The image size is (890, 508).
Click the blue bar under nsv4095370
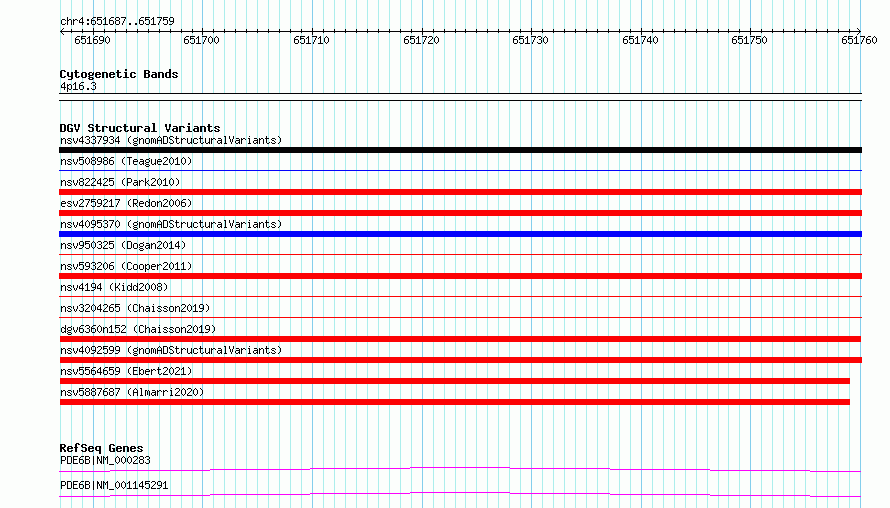[x=460, y=234]
